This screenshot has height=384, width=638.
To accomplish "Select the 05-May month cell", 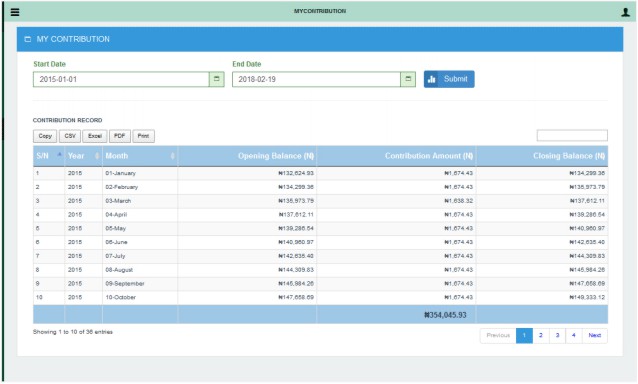I will pos(140,229).
